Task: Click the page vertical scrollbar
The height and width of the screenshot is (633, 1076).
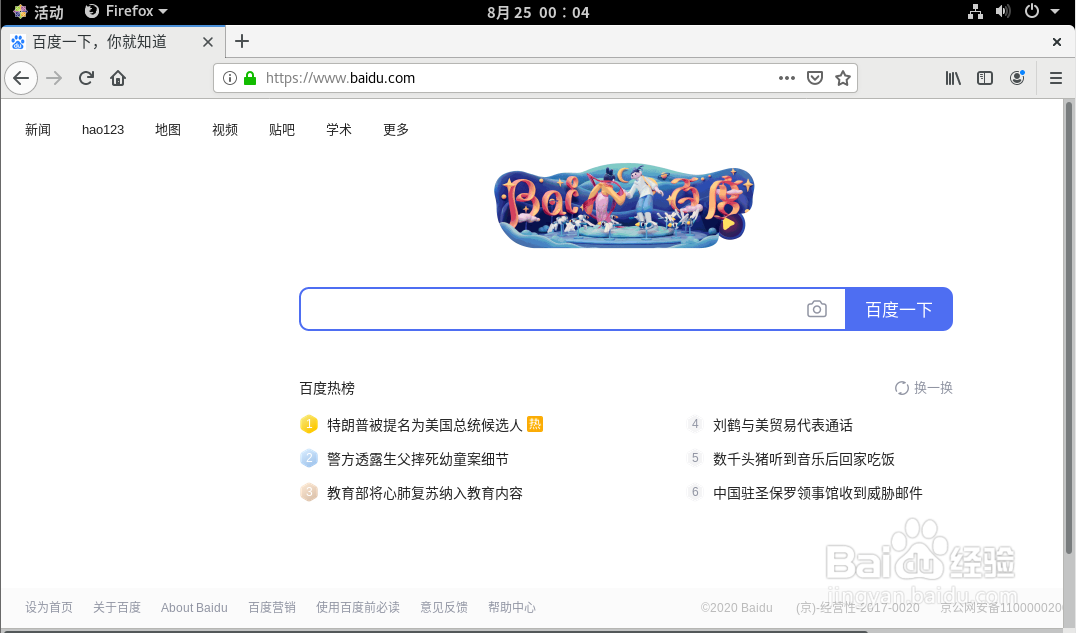Action: [1068, 328]
